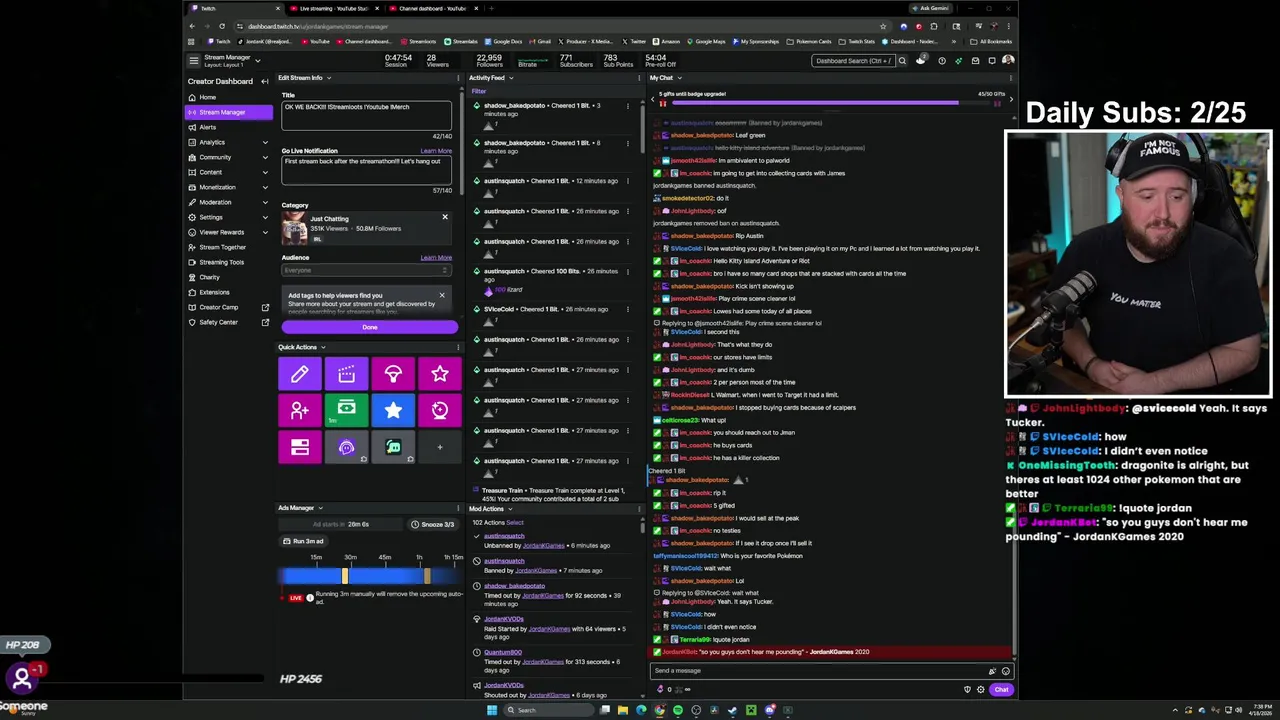Open Streaming Tools in the sidebar
The image size is (1280, 720).
click(228, 262)
